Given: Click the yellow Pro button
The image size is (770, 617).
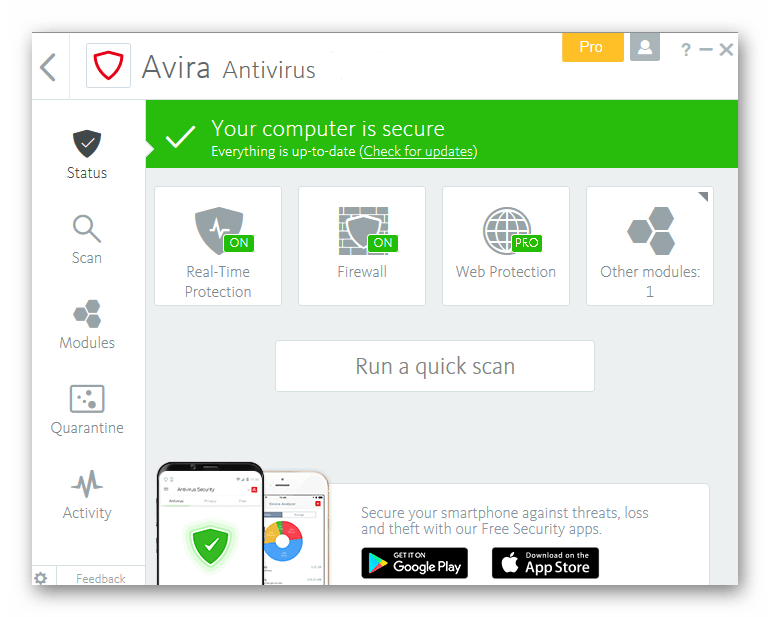Looking at the screenshot, I should coord(593,47).
